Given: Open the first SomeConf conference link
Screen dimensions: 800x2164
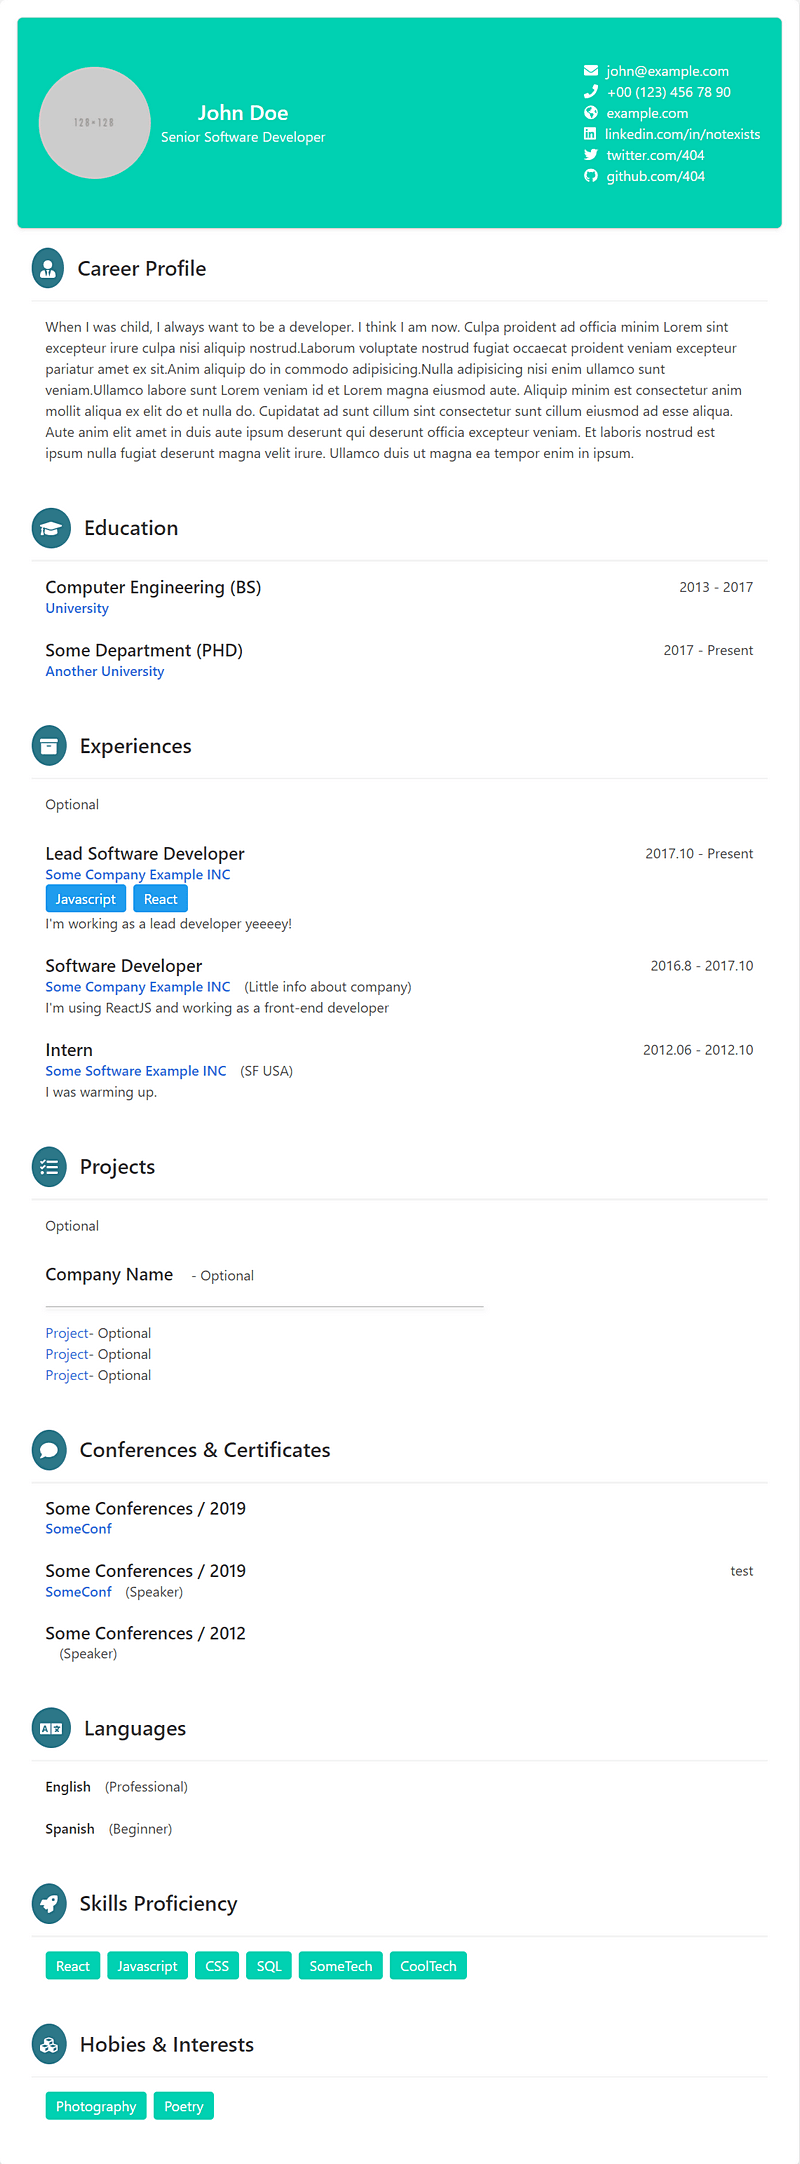Looking at the screenshot, I should (x=79, y=1529).
